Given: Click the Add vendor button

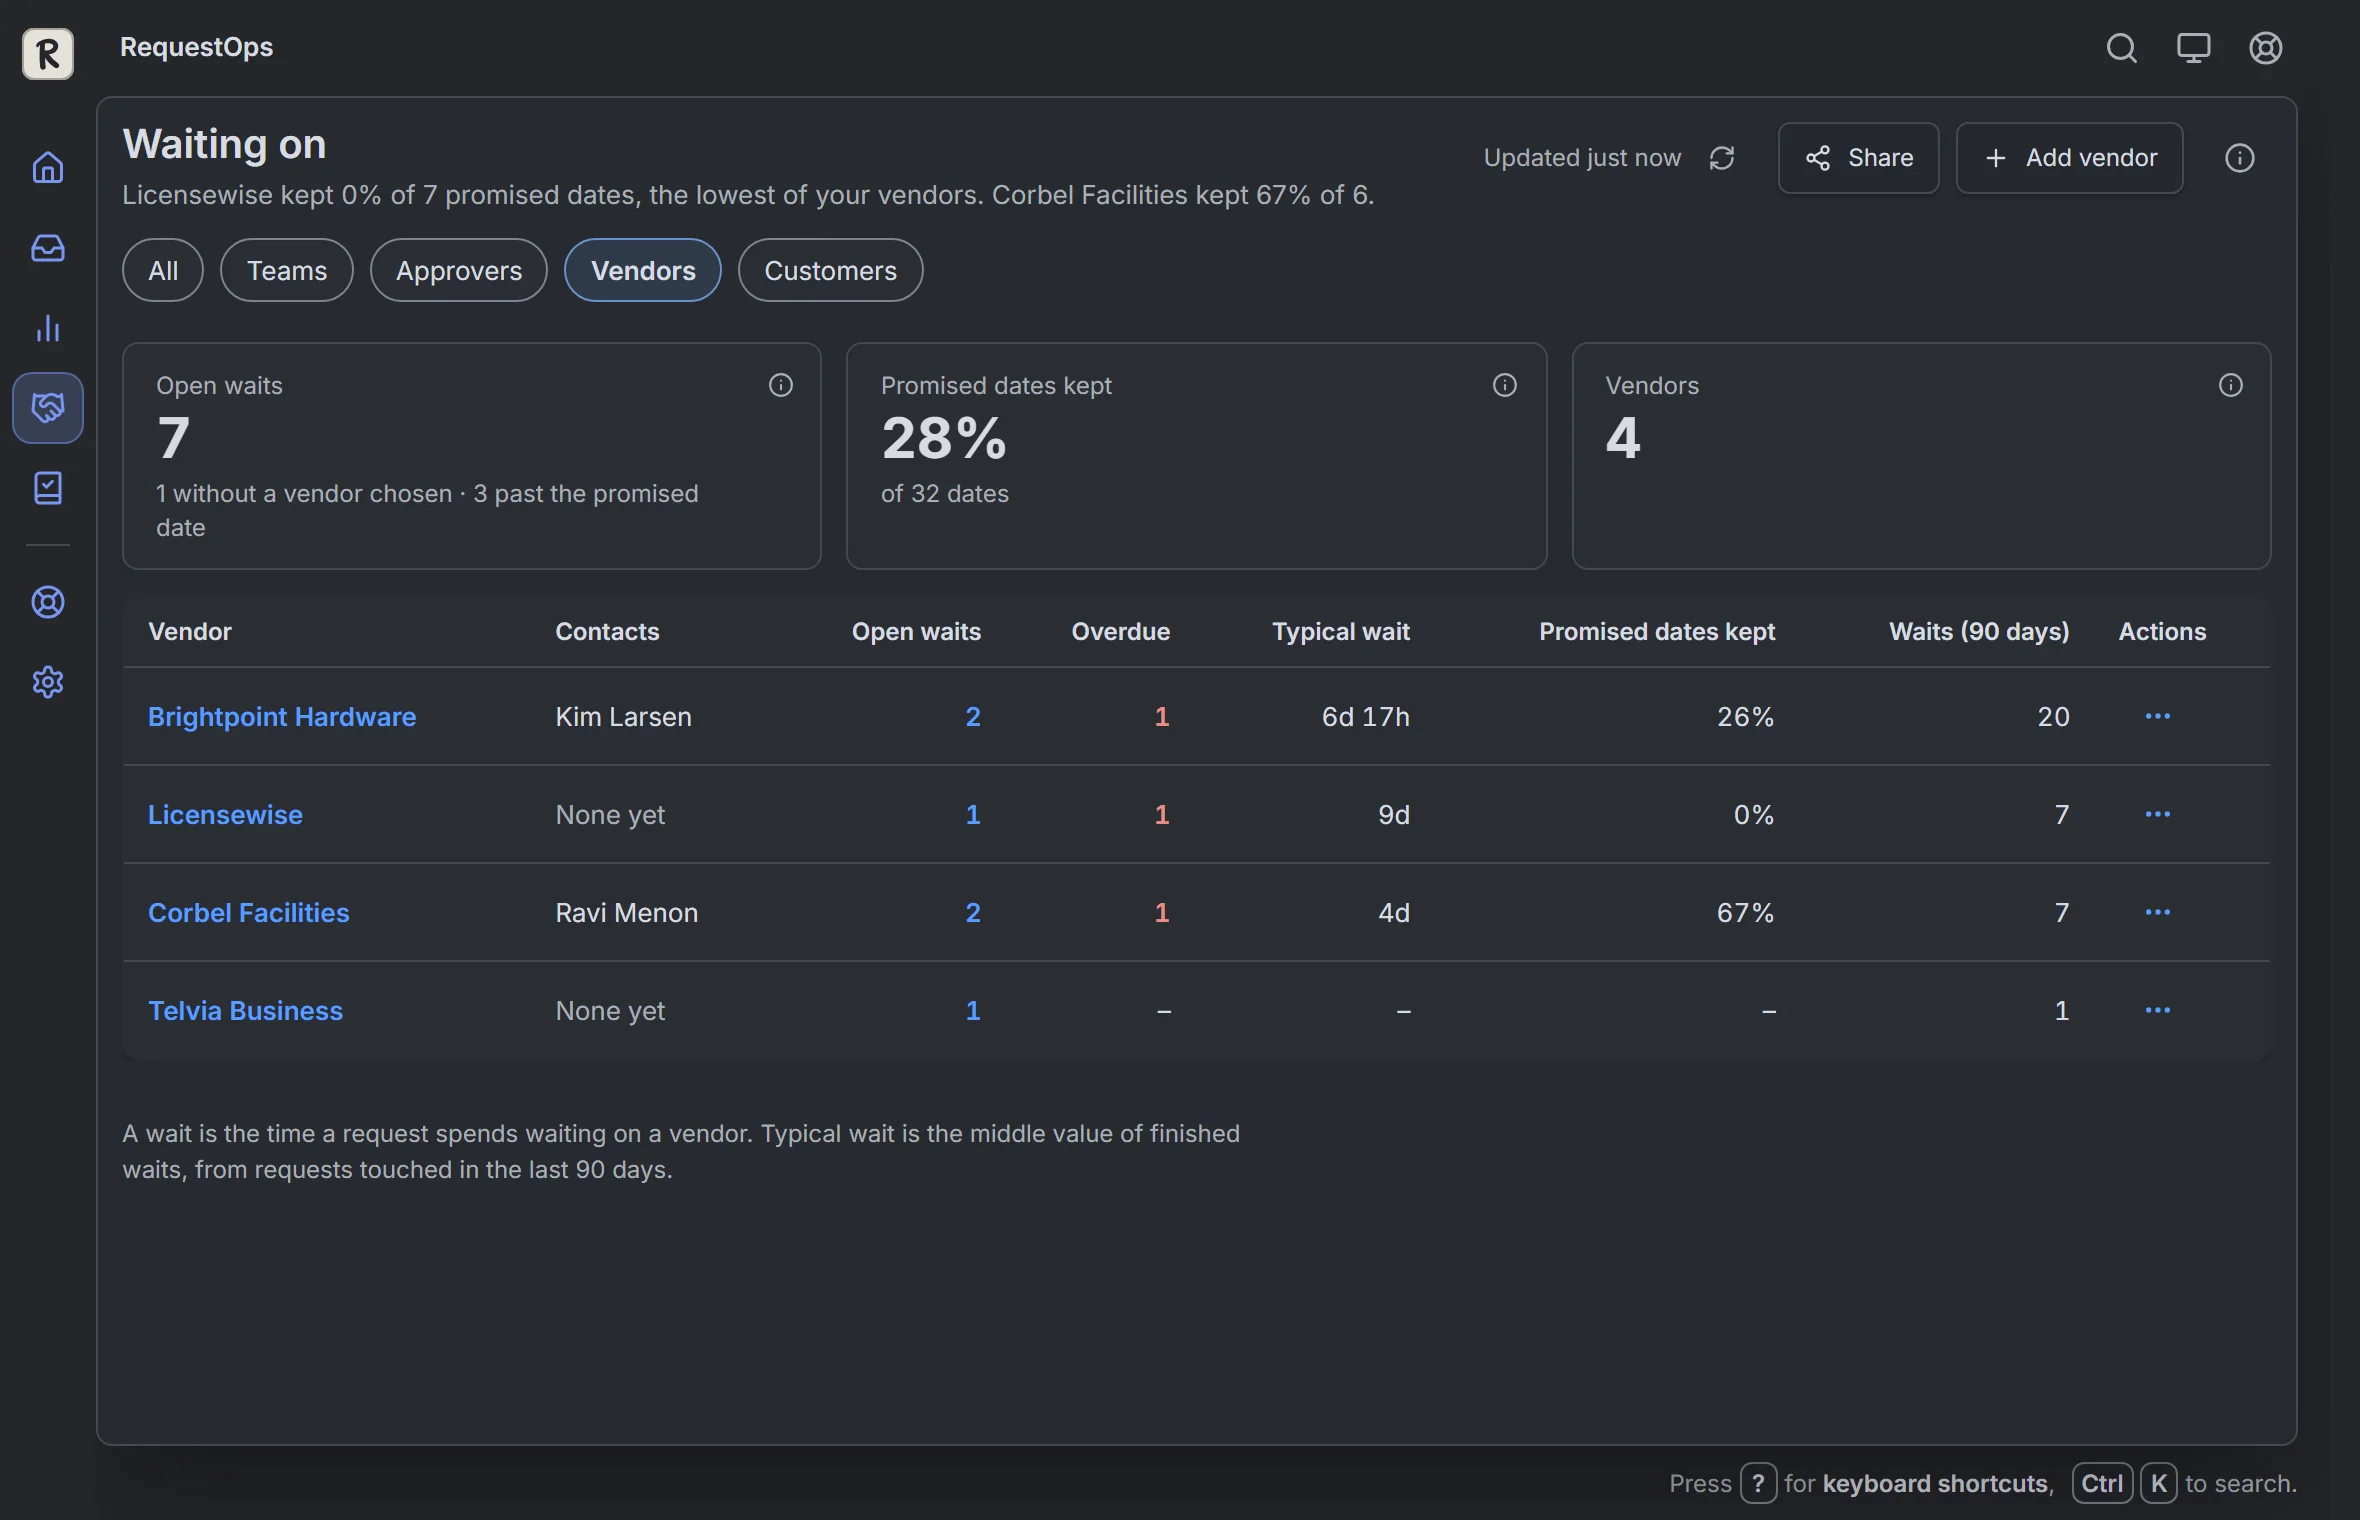Looking at the screenshot, I should click(2069, 158).
